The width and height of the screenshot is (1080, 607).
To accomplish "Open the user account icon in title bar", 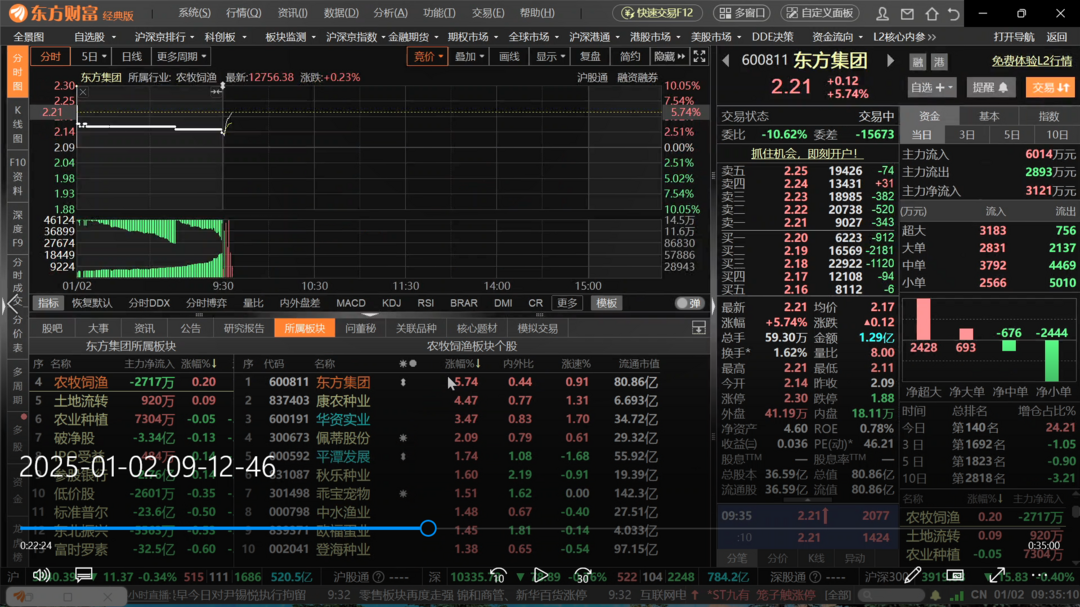I will pyautogui.click(x=882, y=13).
